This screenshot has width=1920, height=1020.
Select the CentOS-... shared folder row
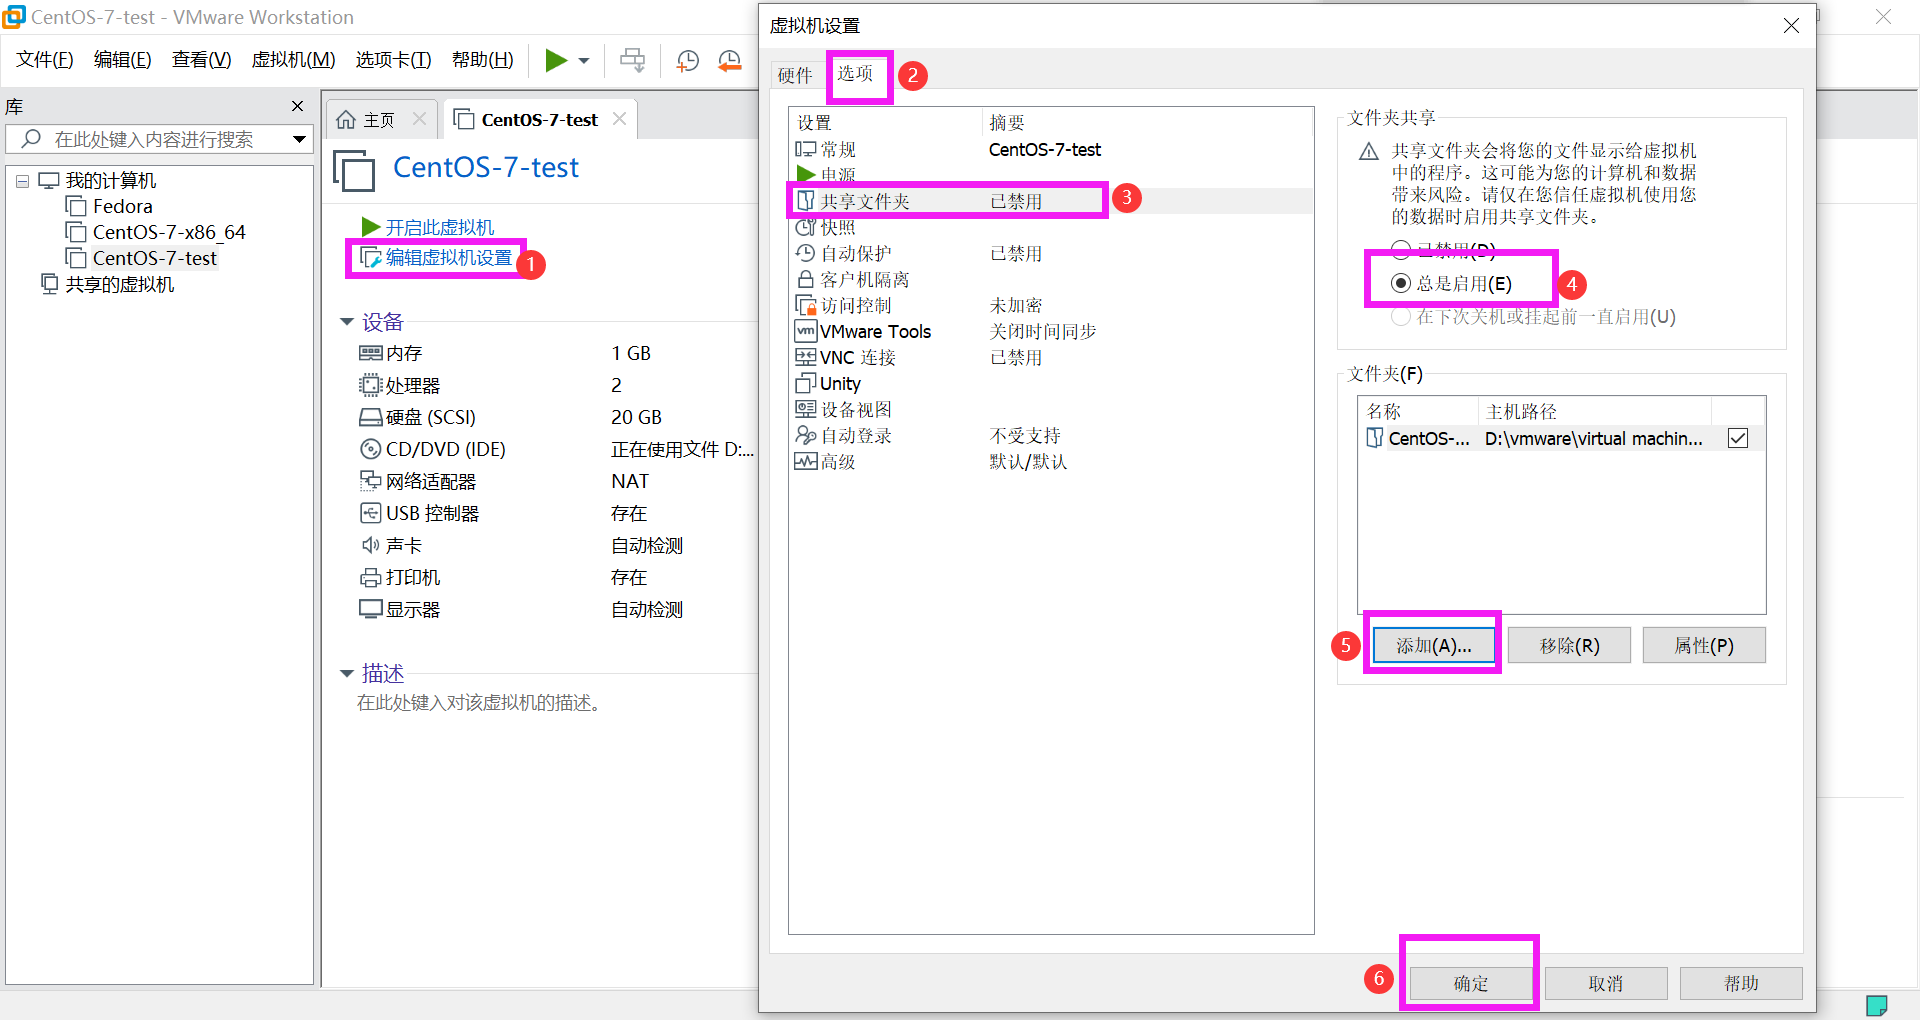(x=1560, y=438)
